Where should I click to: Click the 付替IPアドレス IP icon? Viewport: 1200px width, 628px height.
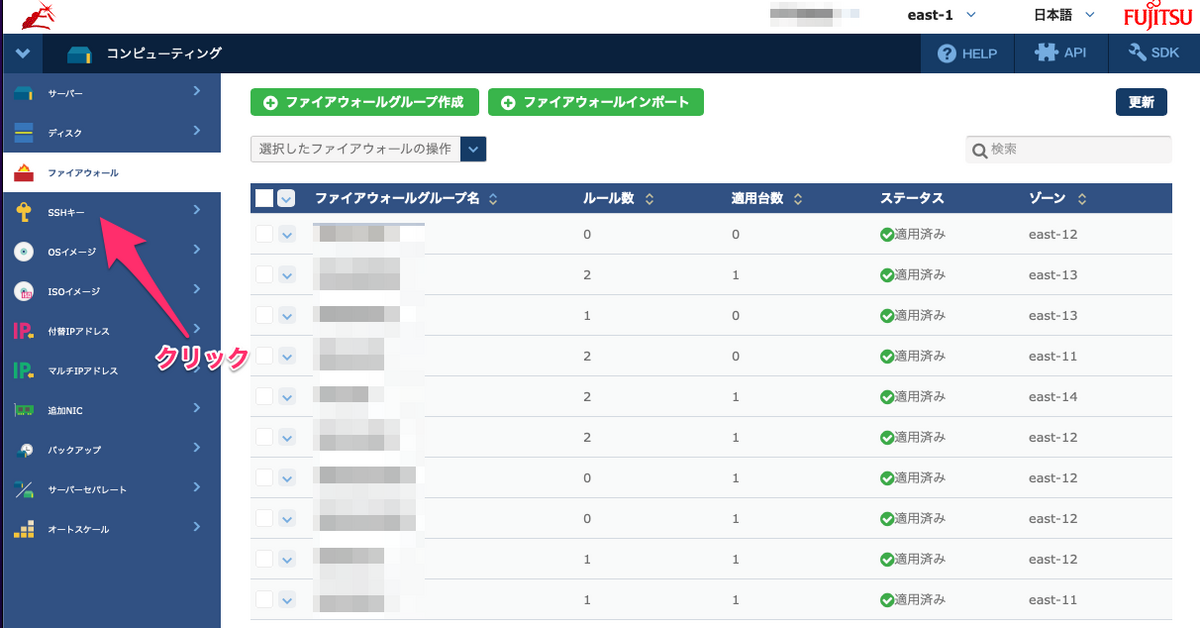[24, 331]
